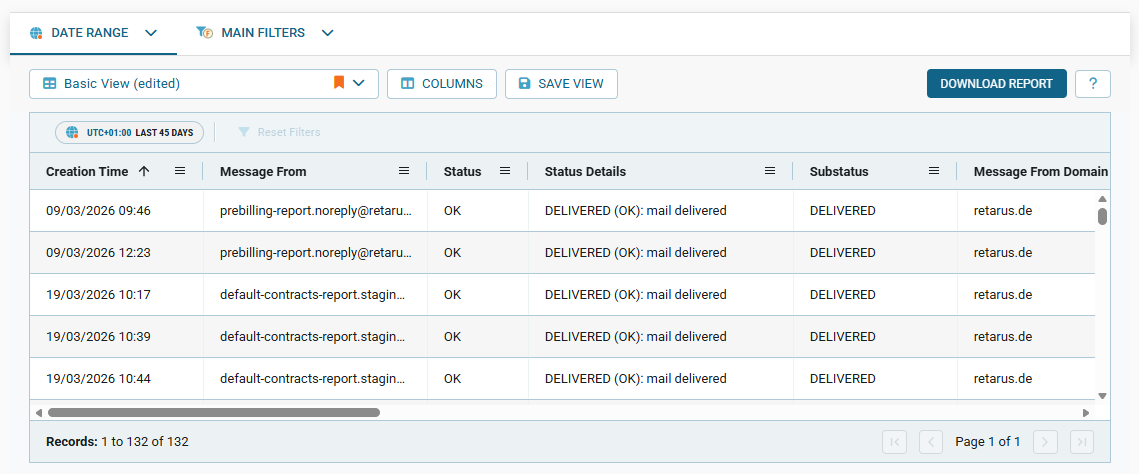Viewport: 1139px width, 474px height.
Task: Open the Main Filters tab
Action: (264, 33)
